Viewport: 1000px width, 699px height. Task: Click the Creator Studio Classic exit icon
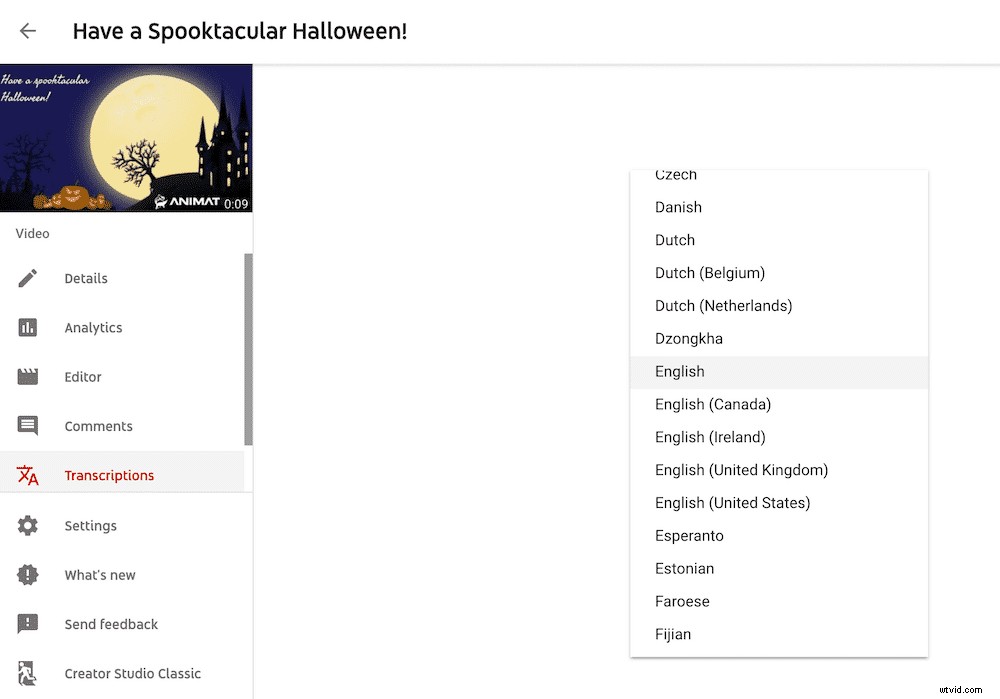(28, 673)
